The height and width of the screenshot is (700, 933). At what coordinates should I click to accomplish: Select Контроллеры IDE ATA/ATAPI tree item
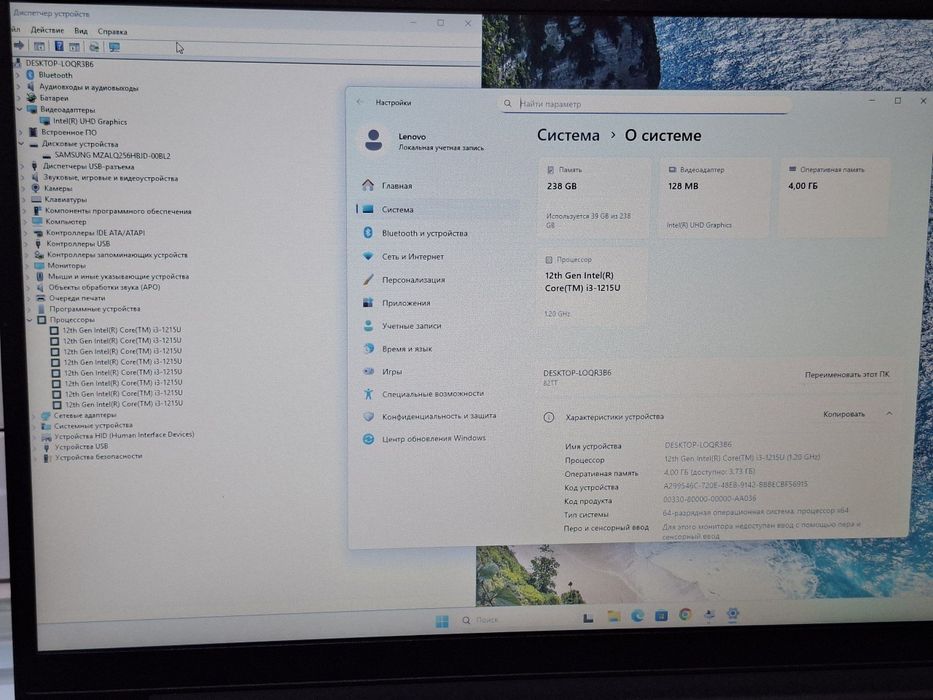click(95, 233)
